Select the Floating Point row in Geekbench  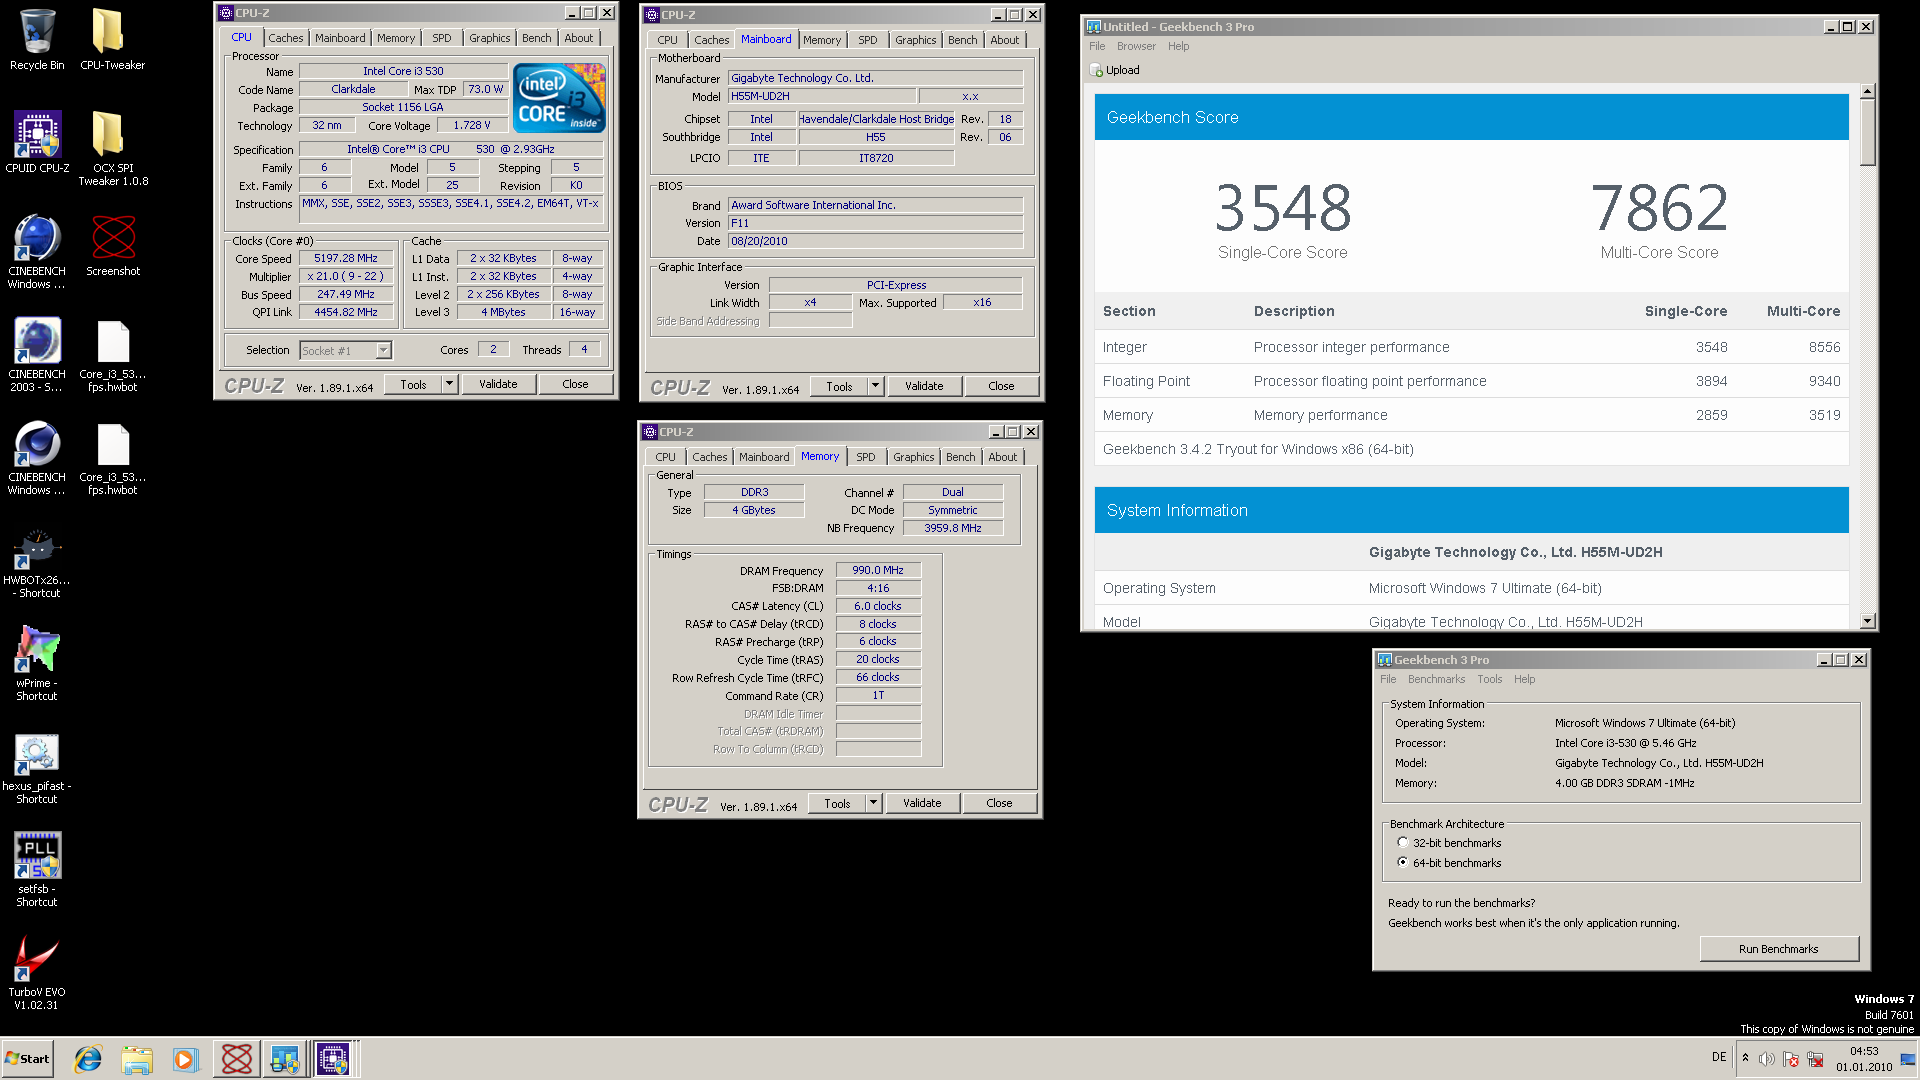pos(1471,381)
